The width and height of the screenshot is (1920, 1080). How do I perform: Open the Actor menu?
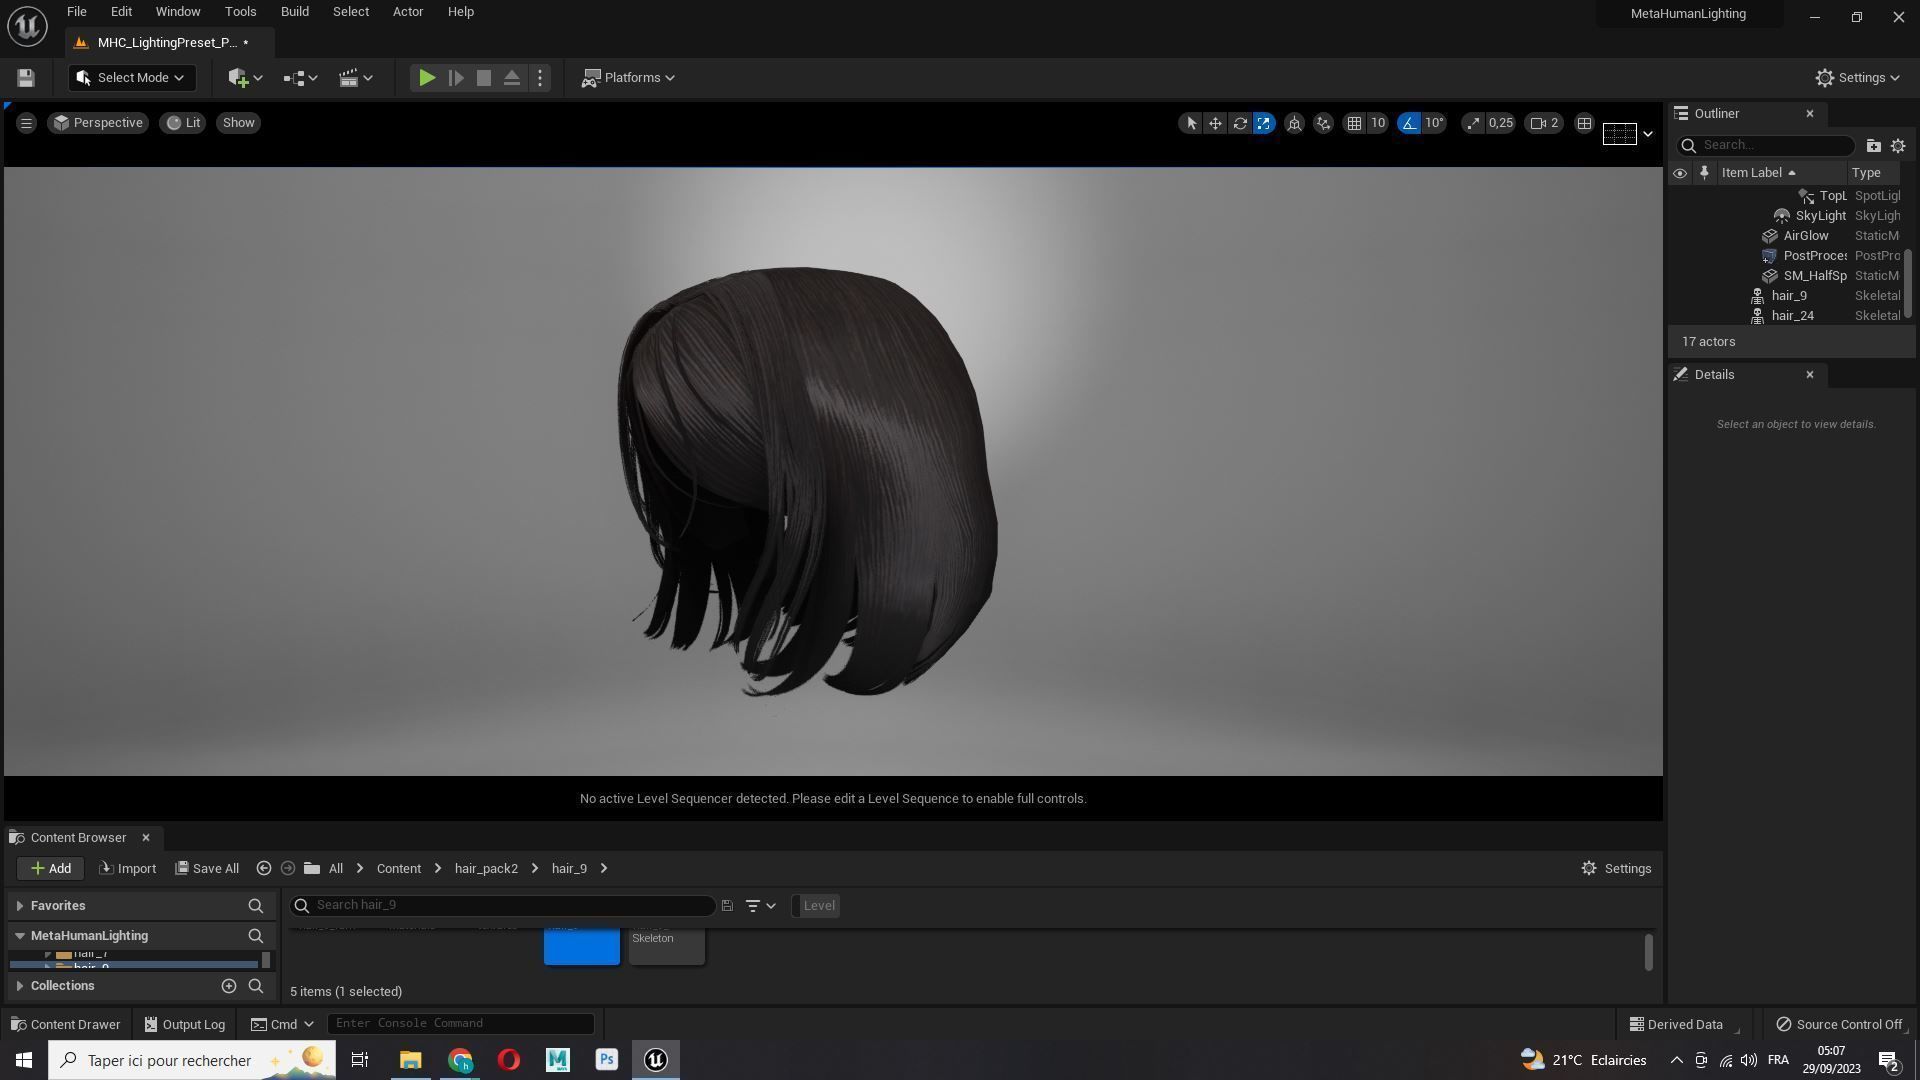(407, 12)
